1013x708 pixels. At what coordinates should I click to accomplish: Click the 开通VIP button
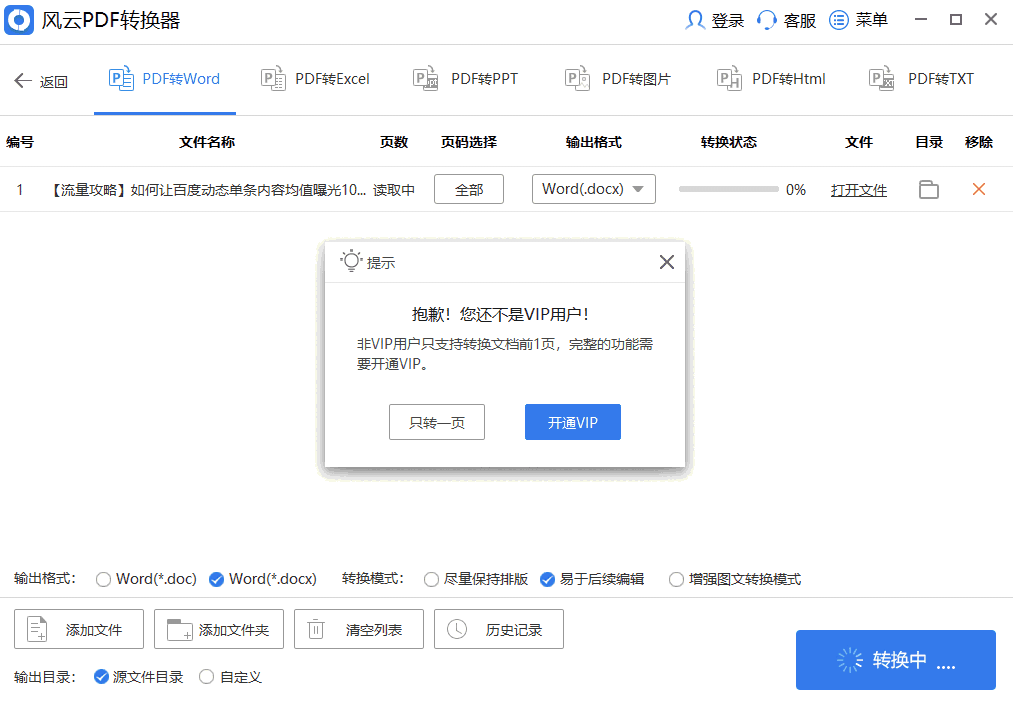[x=573, y=422]
